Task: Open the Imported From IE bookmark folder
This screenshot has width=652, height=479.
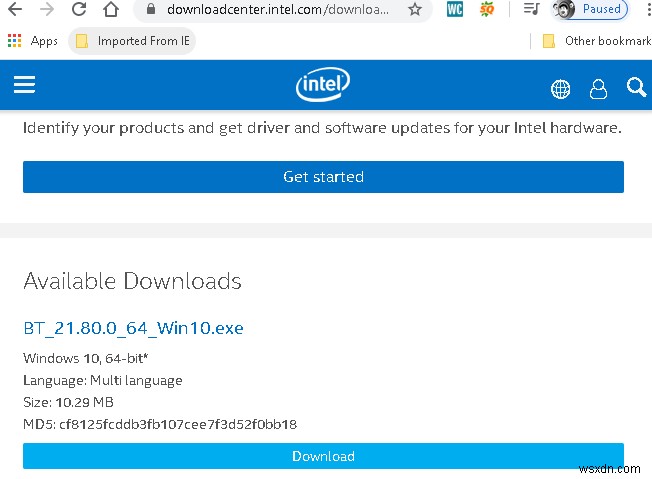Action: pyautogui.click(x=132, y=41)
